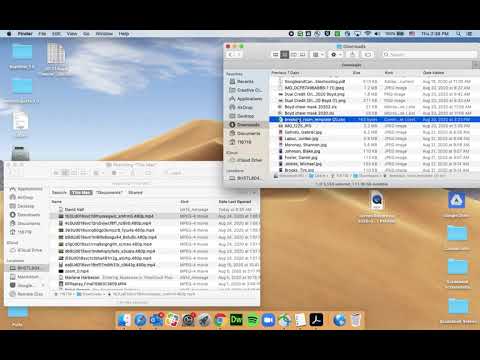The width and height of the screenshot is (480, 360).
Task: Open AirDrop in the Downloads window sidebar
Action: [244, 107]
